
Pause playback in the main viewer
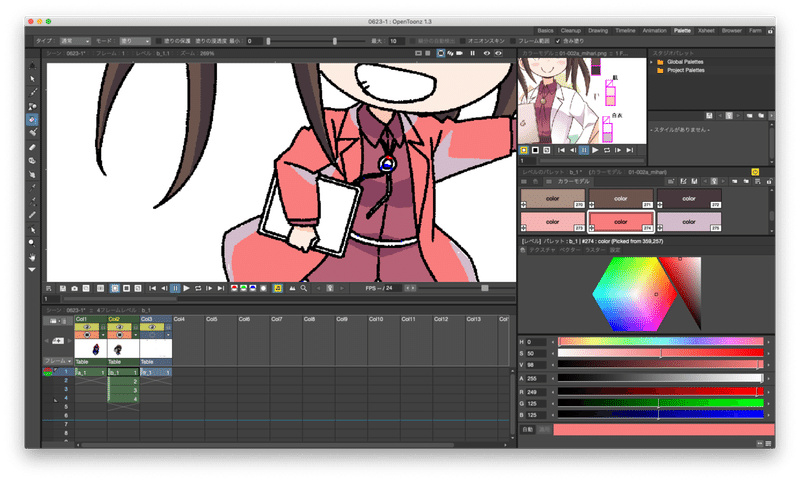pos(175,289)
